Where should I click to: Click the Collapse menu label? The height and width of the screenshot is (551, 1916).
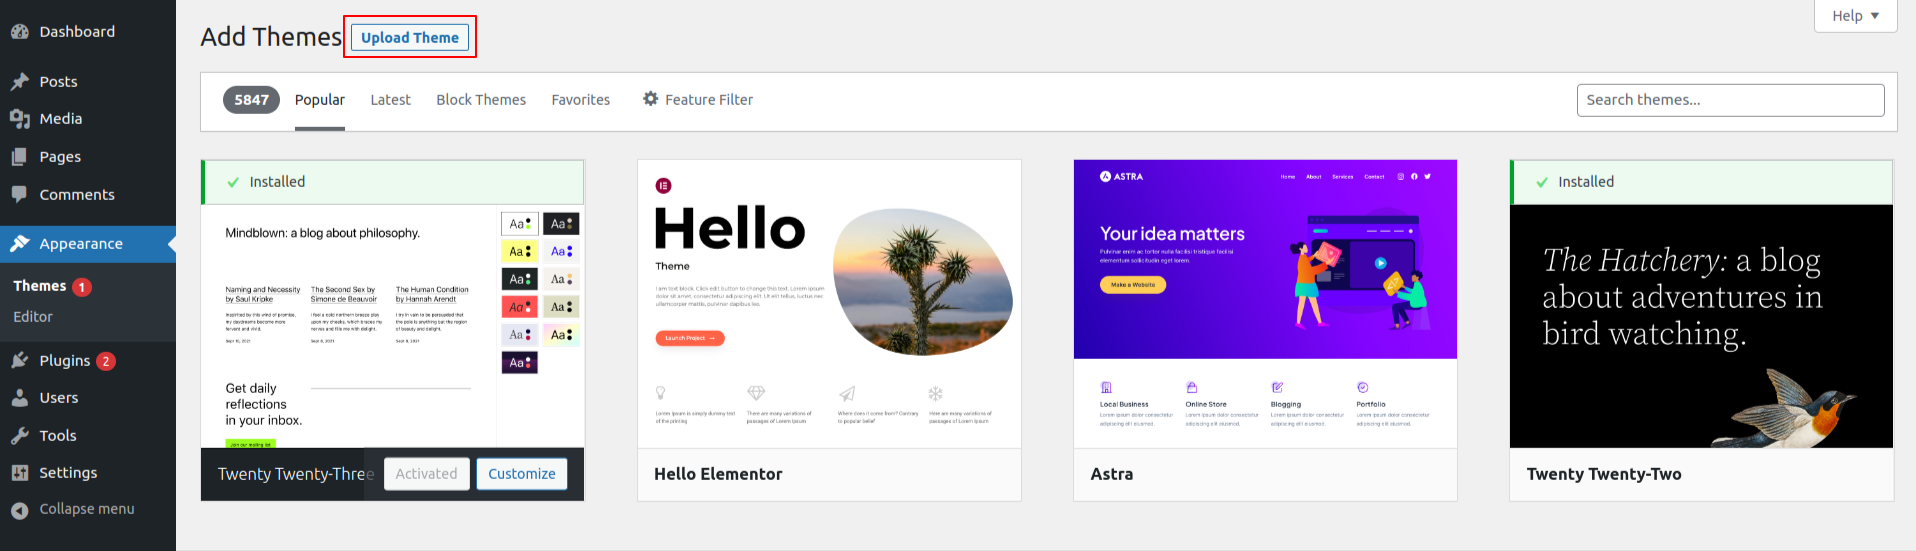pyautogui.click(x=87, y=509)
